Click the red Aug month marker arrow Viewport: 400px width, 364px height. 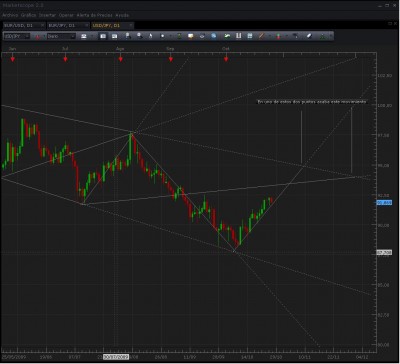click(121, 59)
